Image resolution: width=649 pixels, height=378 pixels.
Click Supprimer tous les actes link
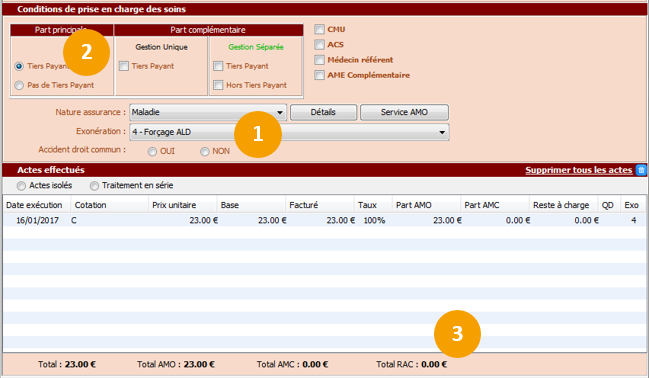click(x=579, y=170)
